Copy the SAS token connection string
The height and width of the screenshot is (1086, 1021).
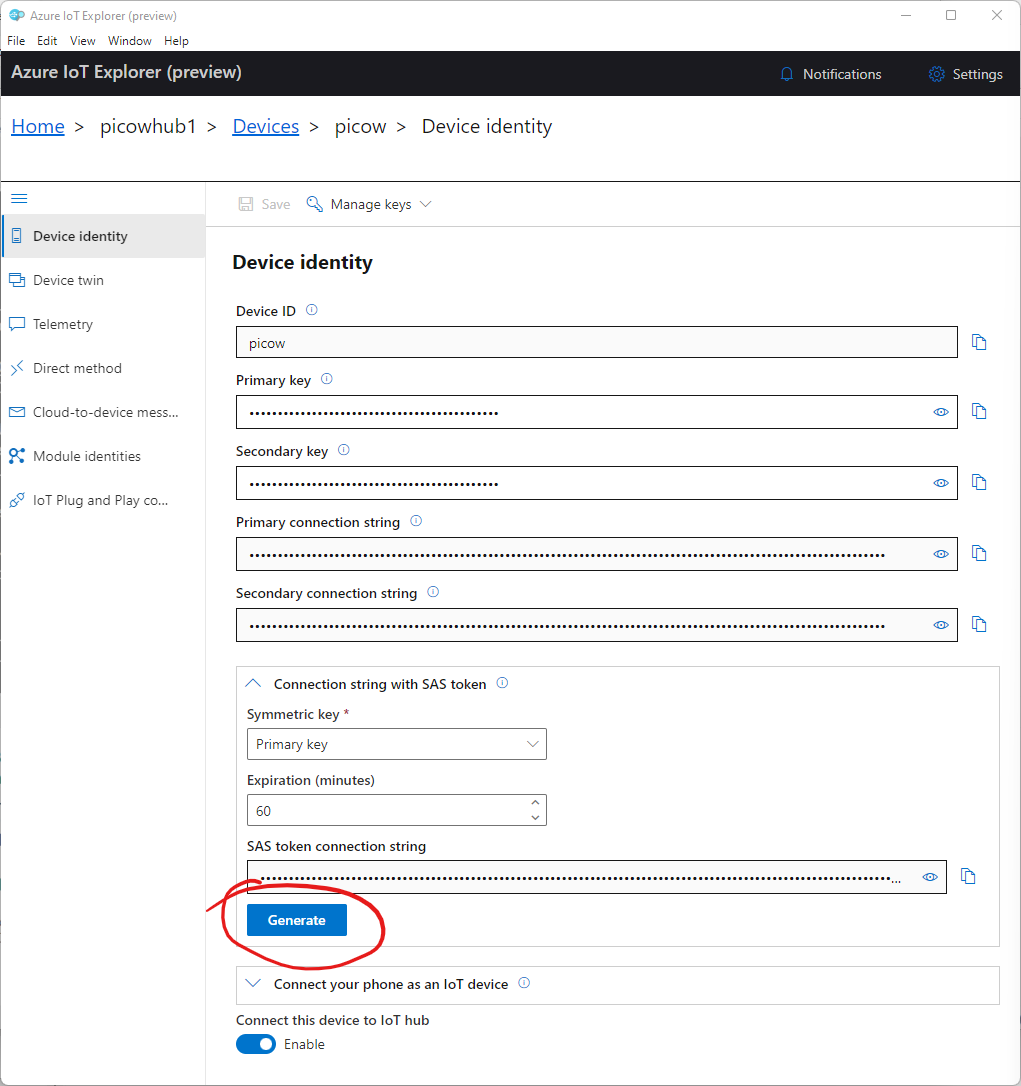coord(968,876)
